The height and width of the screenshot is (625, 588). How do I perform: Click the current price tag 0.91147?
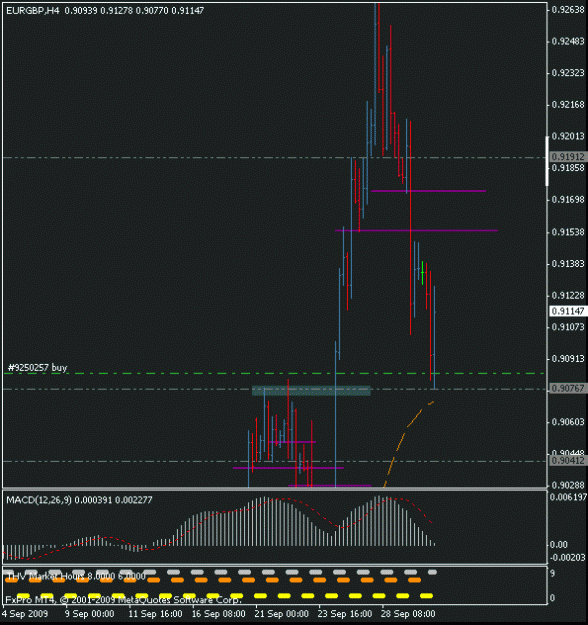pyautogui.click(x=568, y=311)
